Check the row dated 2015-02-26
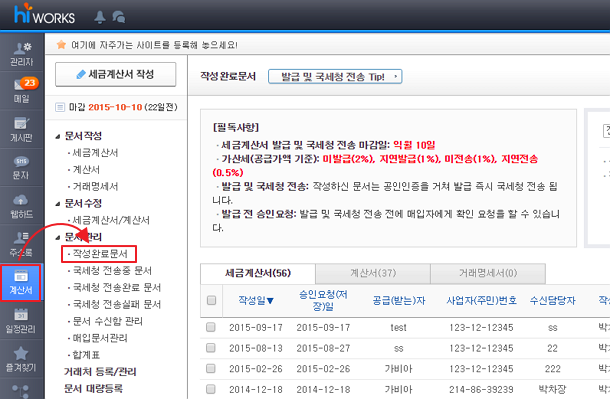The width and height of the screenshot is (610, 399). (210, 369)
